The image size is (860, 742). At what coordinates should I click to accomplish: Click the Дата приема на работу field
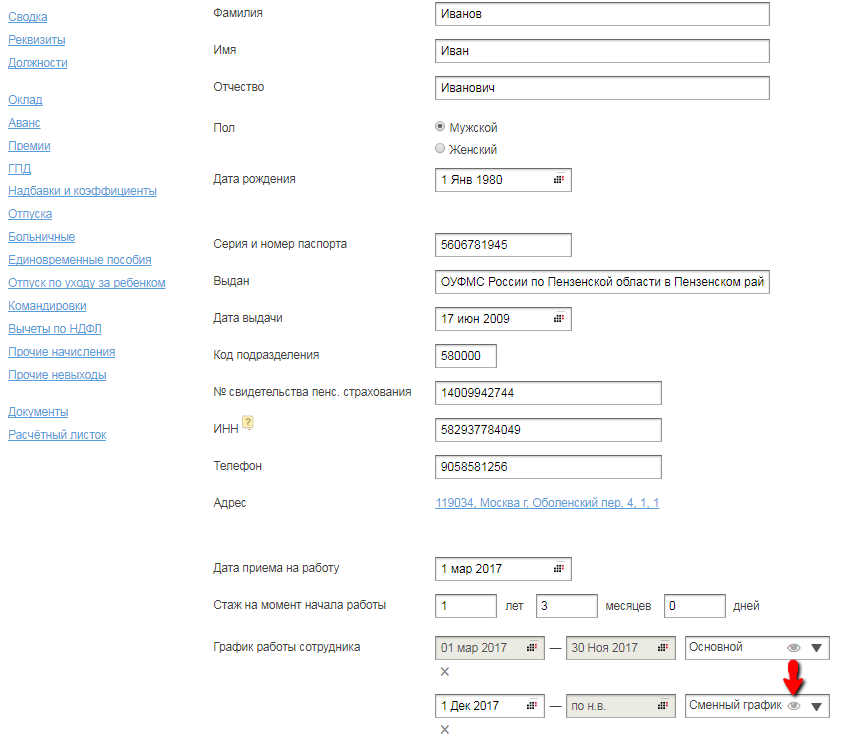point(503,569)
